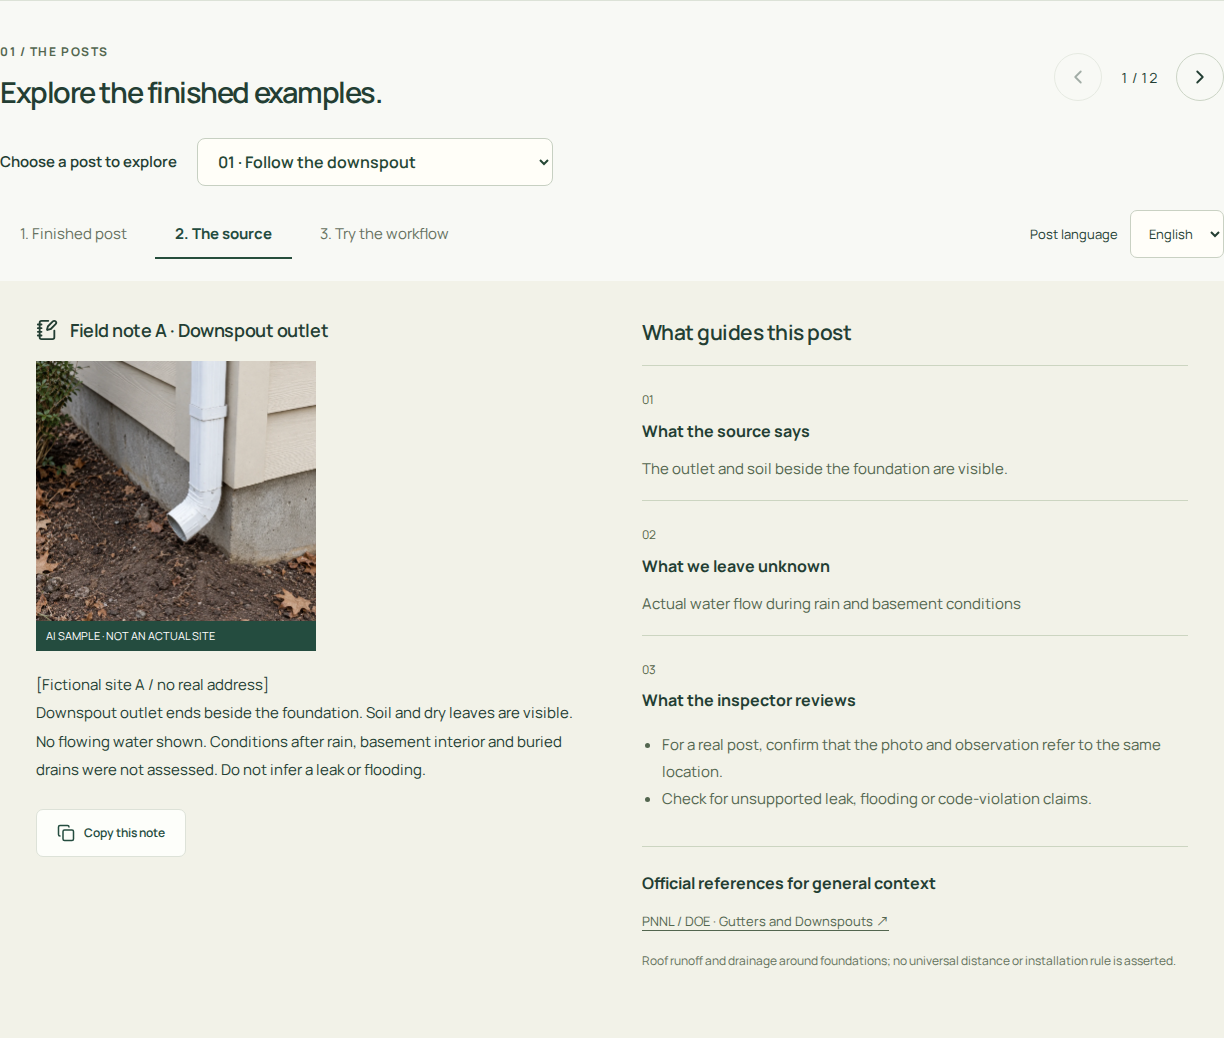Image resolution: width=1224 pixels, height=1038 pixels.
Task: Click the 'Post language' label
Action: click(1074, 235)
